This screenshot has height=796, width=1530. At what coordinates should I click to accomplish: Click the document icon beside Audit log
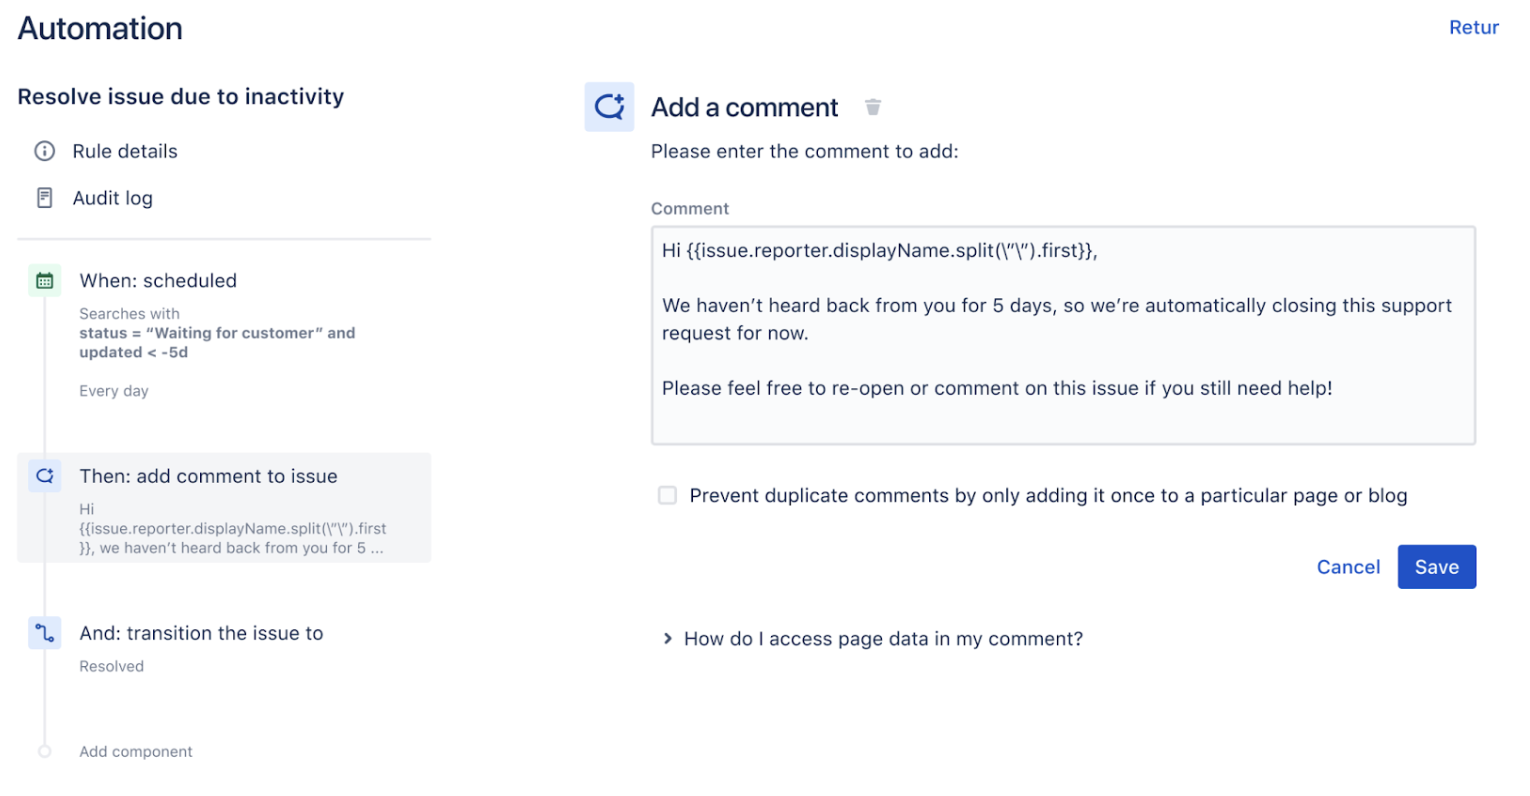45,197
